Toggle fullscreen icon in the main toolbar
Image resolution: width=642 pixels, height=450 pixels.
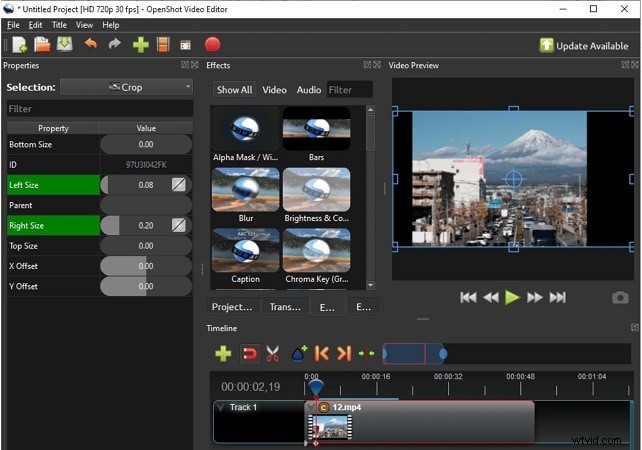tap(185, 45)
